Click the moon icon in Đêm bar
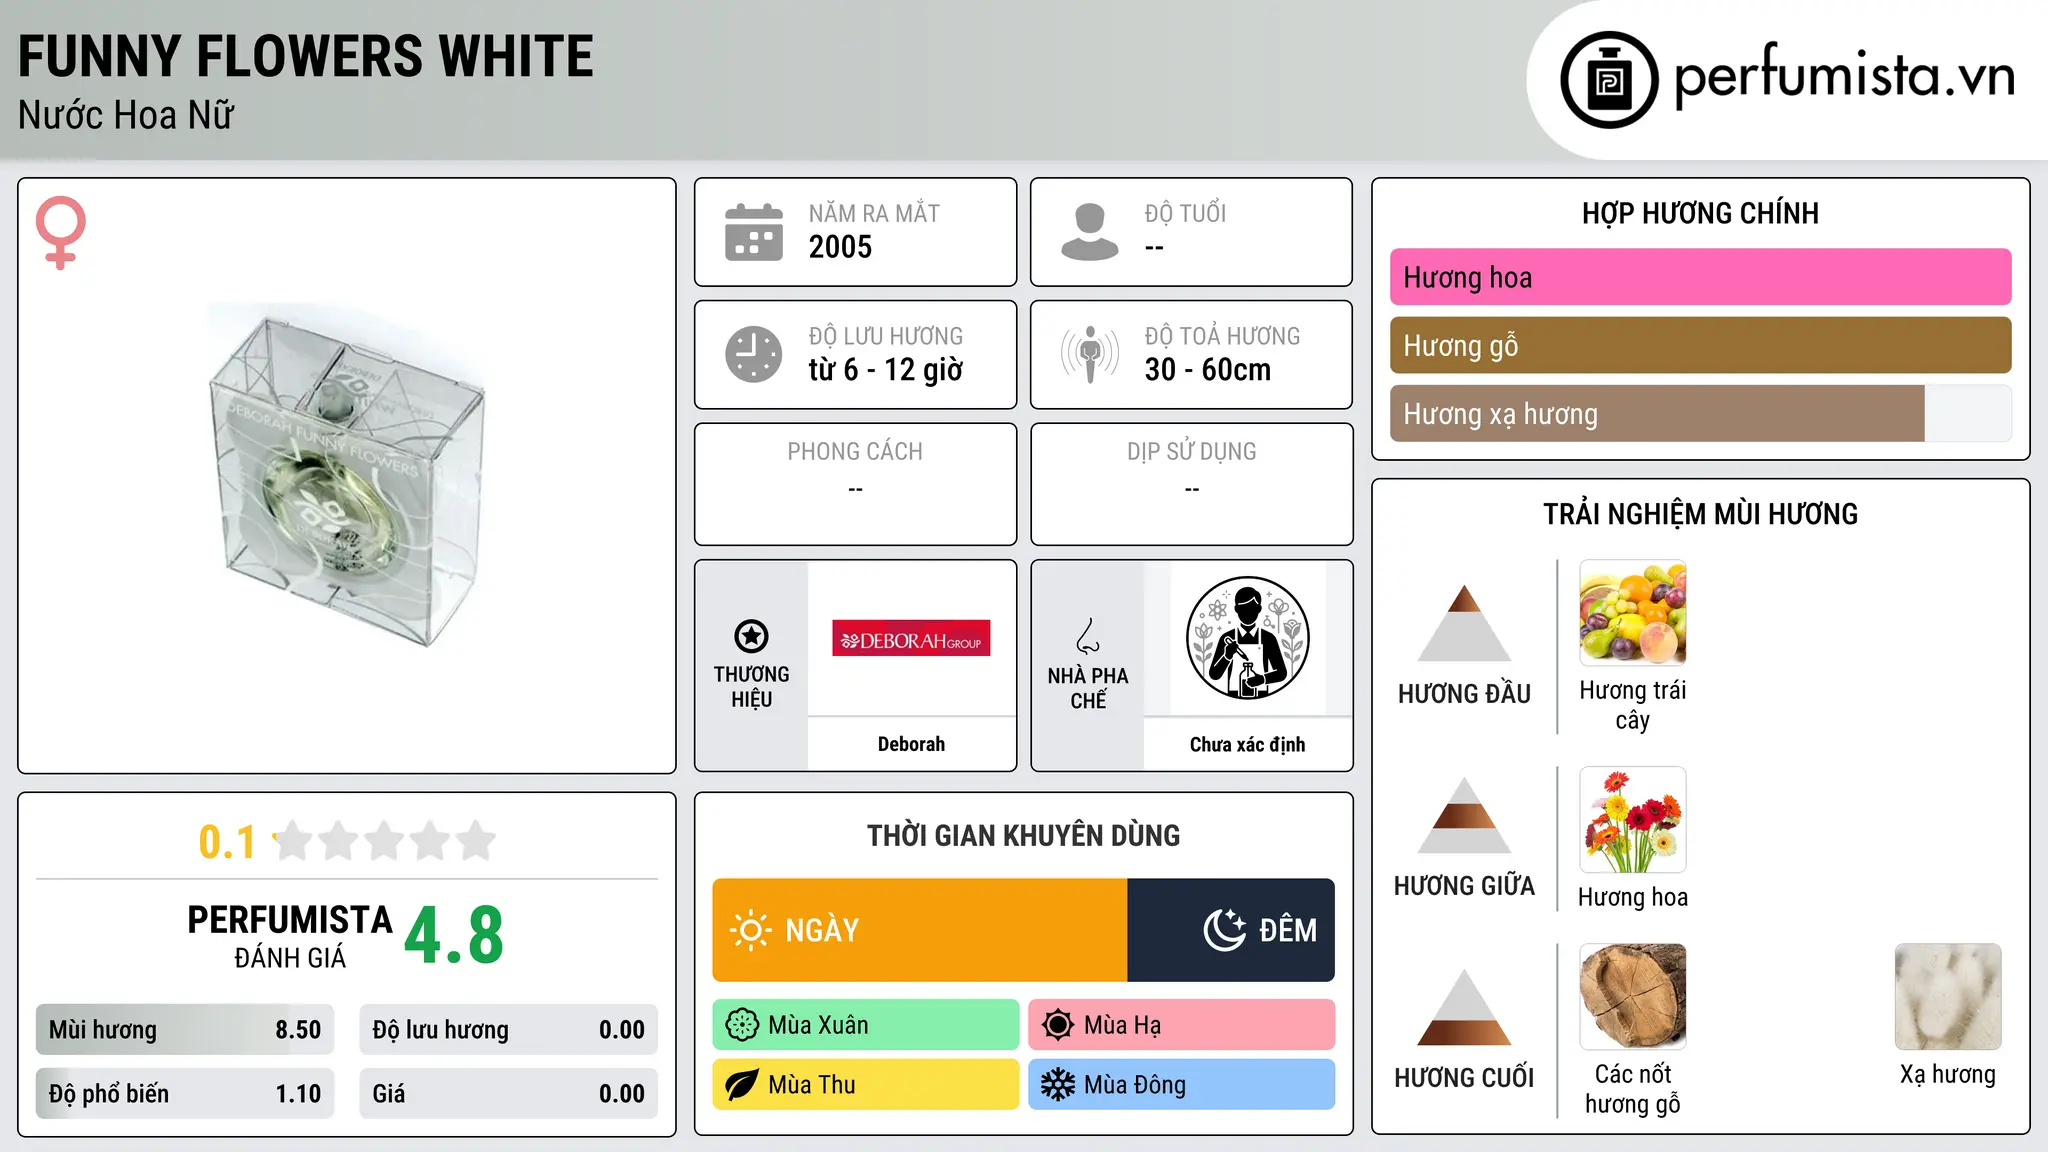This screenshot has height=1152, width=2048. (x=1224, y=930)
